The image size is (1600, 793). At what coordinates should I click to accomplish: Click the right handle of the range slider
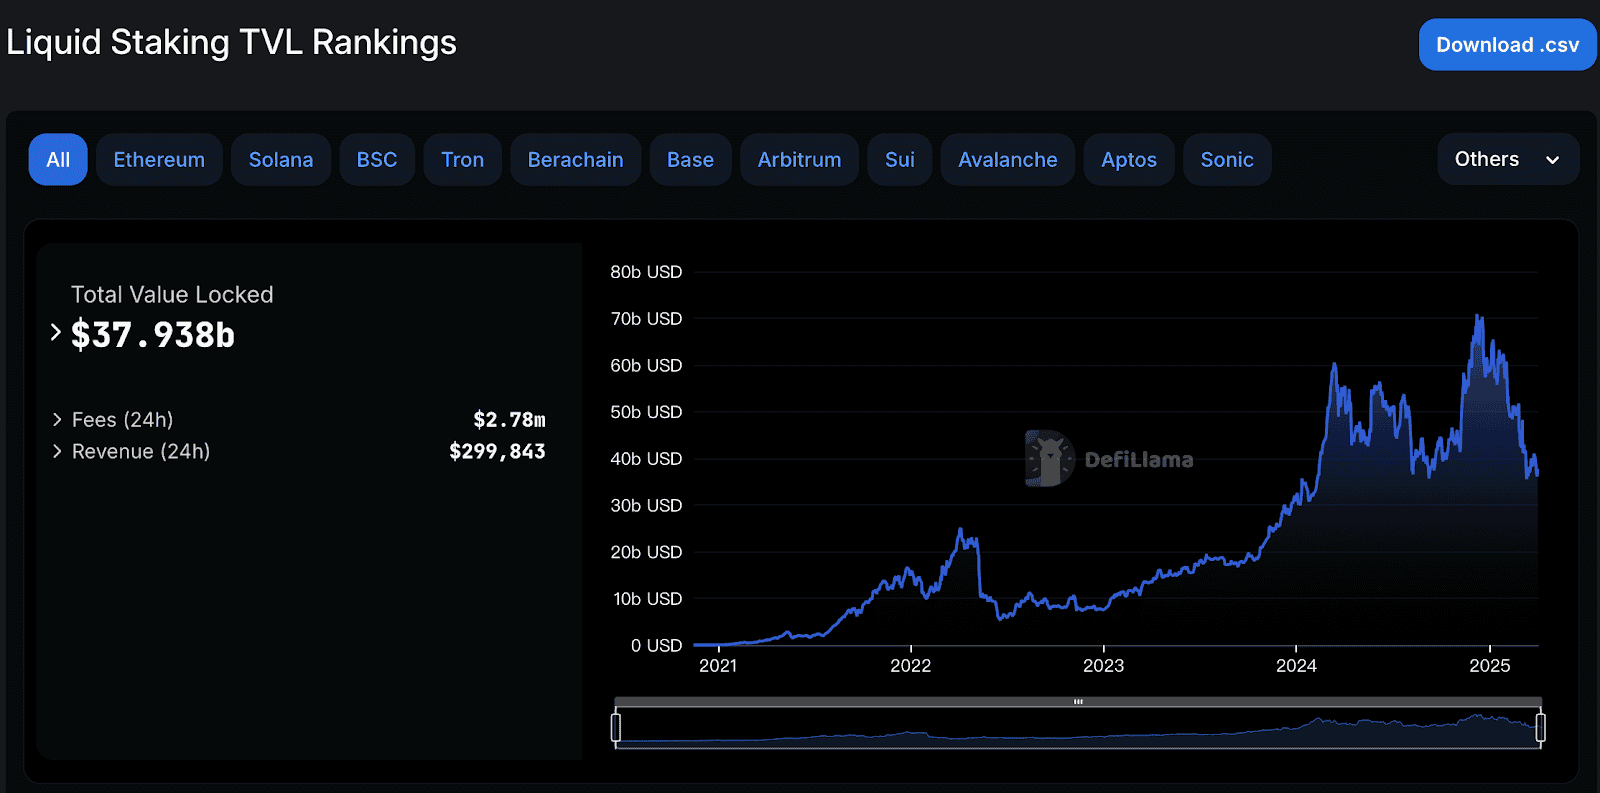pos(1540,727)
